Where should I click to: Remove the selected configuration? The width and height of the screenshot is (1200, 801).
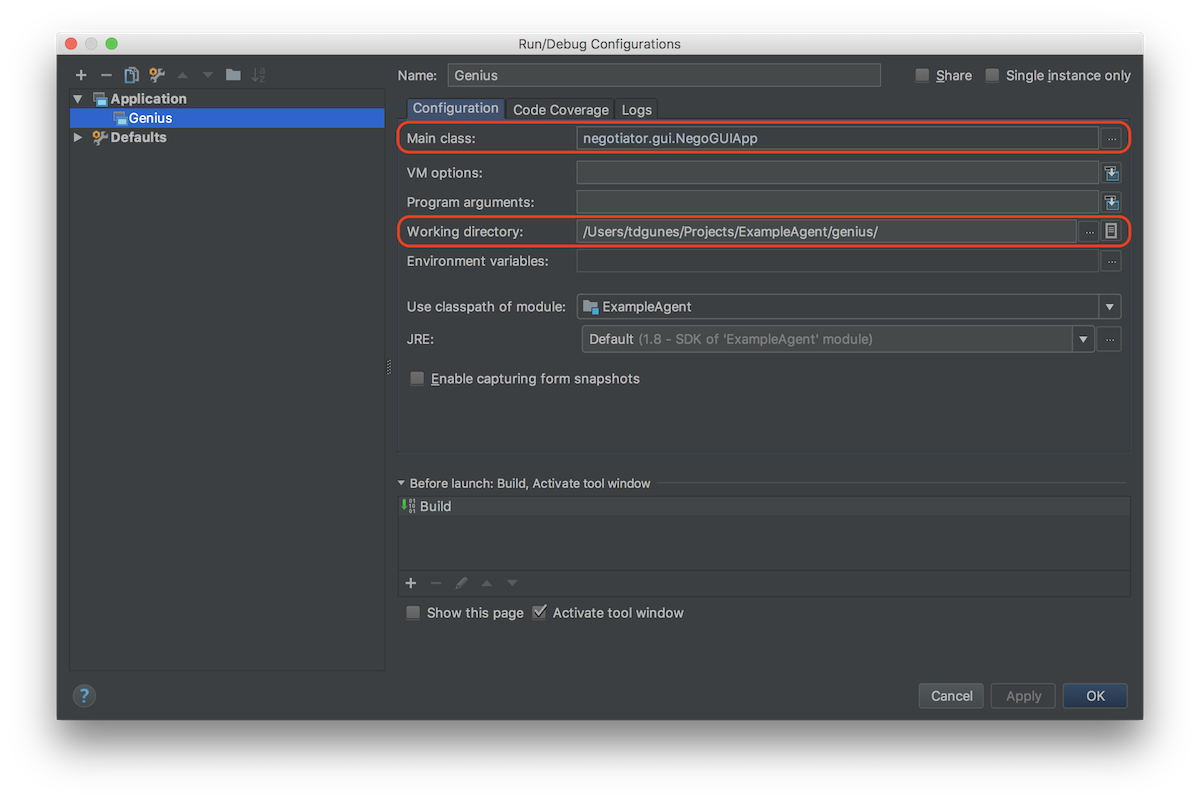[106, 75]
